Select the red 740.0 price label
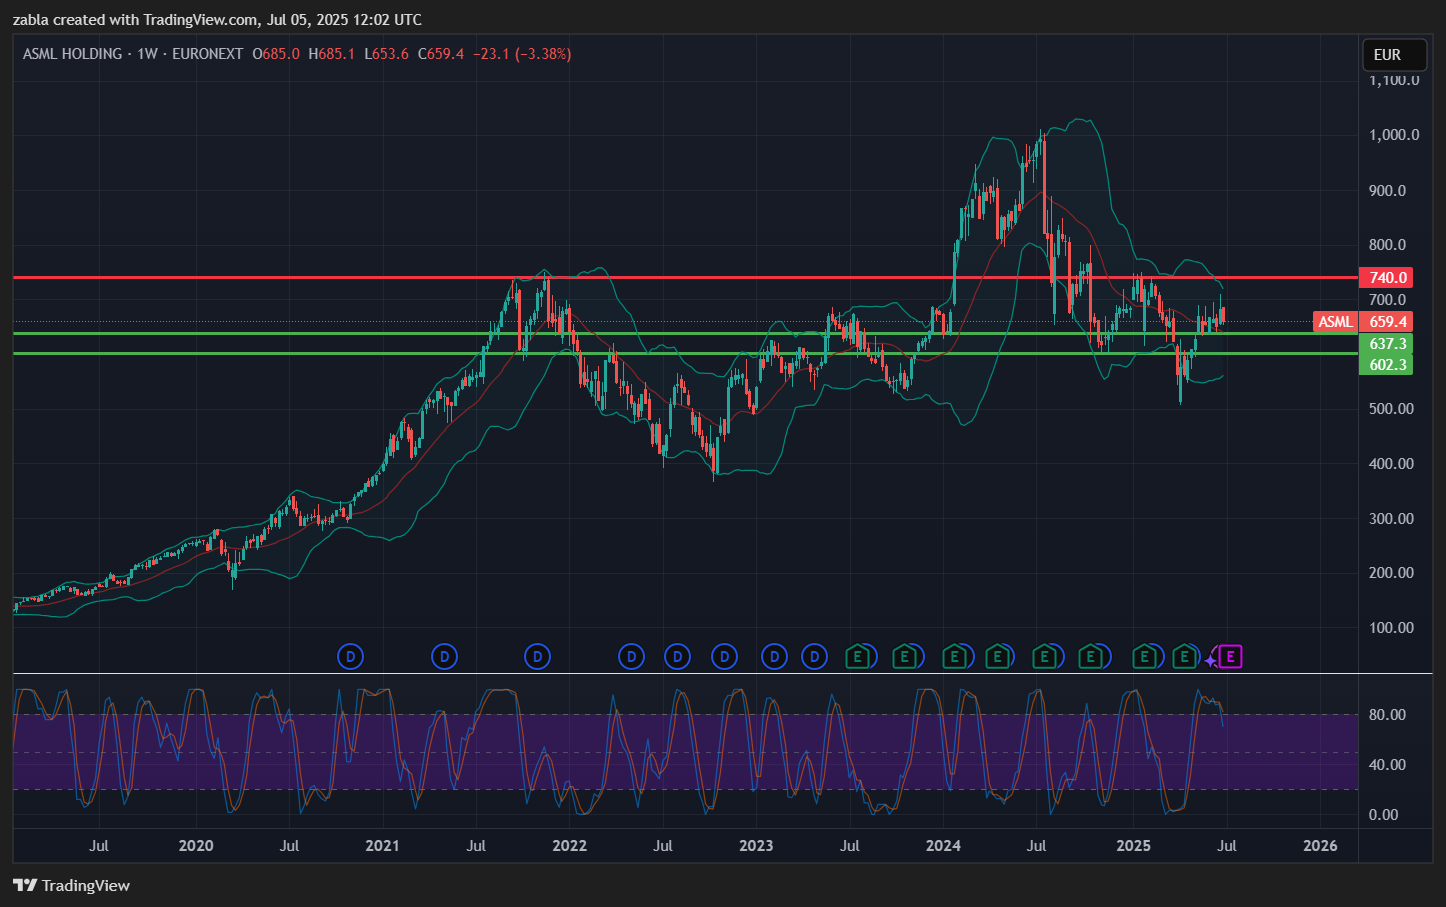This screenshot has height=907, width=1446. [x=1387, y=278]
